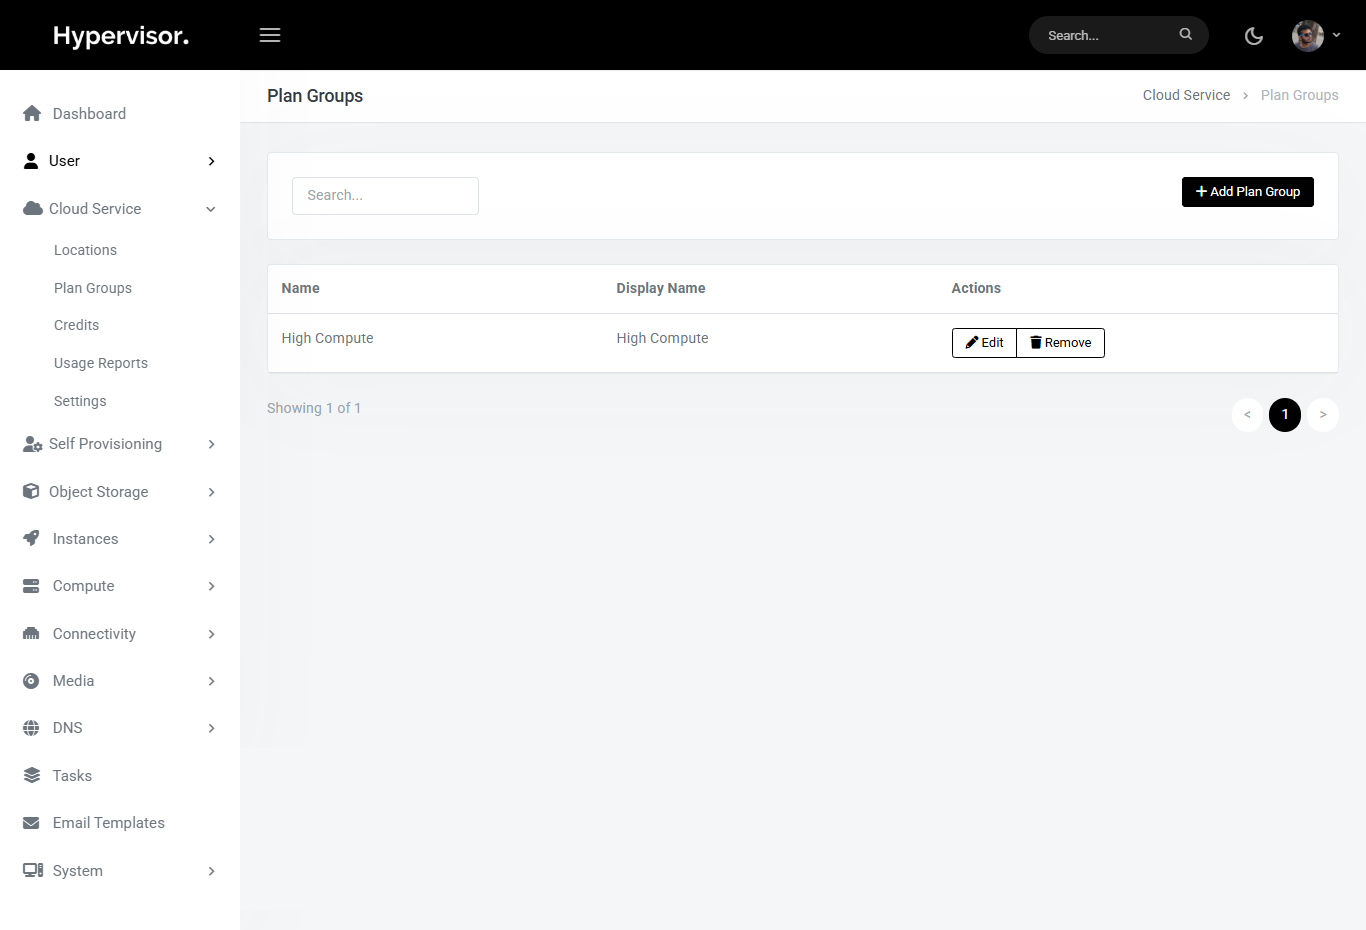Expand the User menu chevron

pos(211,161)
